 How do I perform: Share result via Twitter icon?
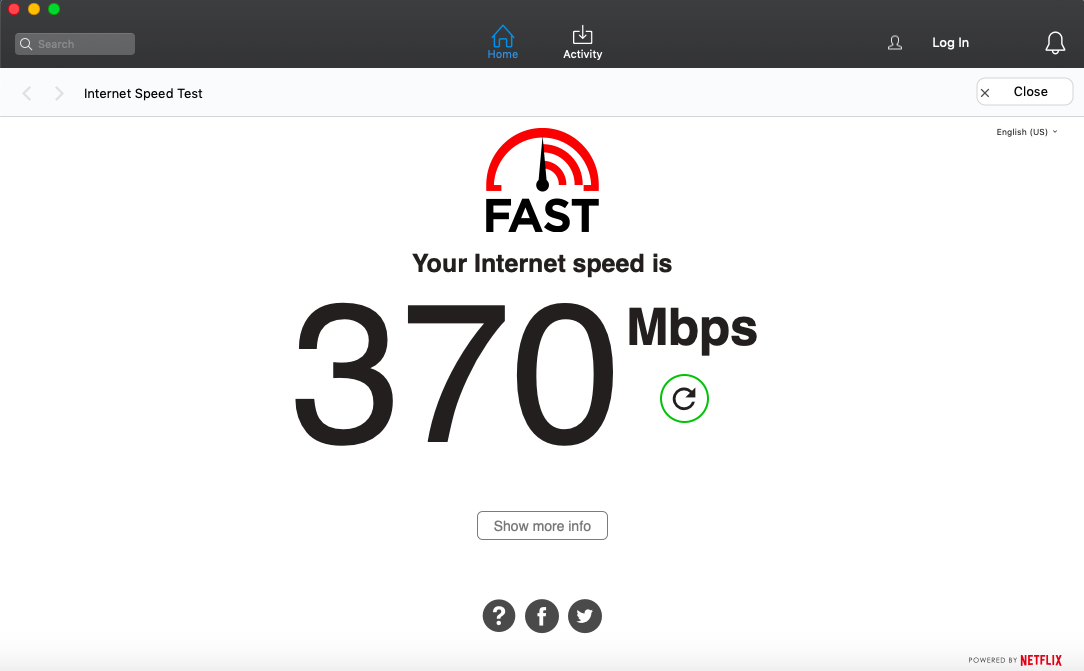(585, 615)
